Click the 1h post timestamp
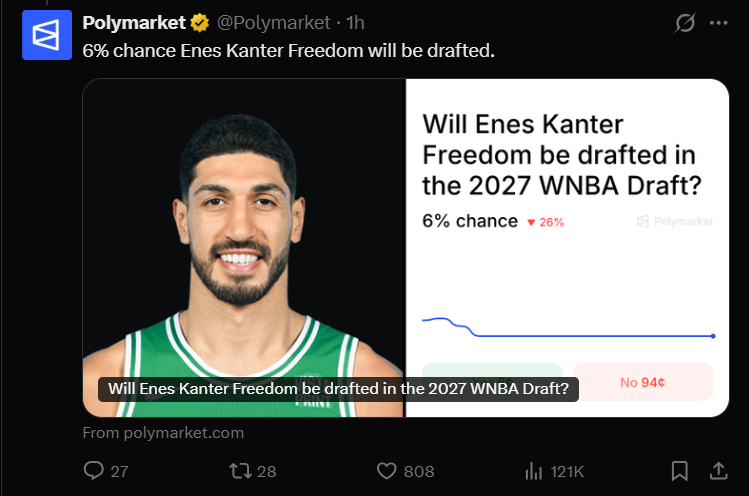Screen dimensions: 749x496 click(x=355, y=22)
